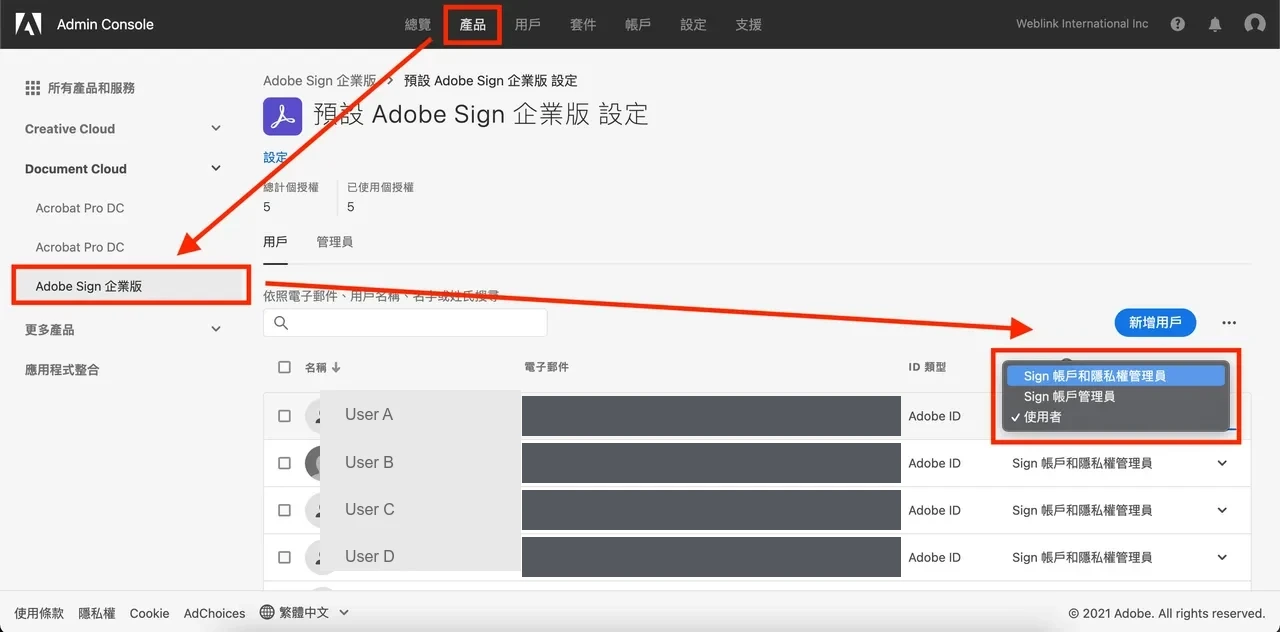Open the role dropdown for User B
This screenshot has width=1280, height=632.
click(x=1222, y=463)
